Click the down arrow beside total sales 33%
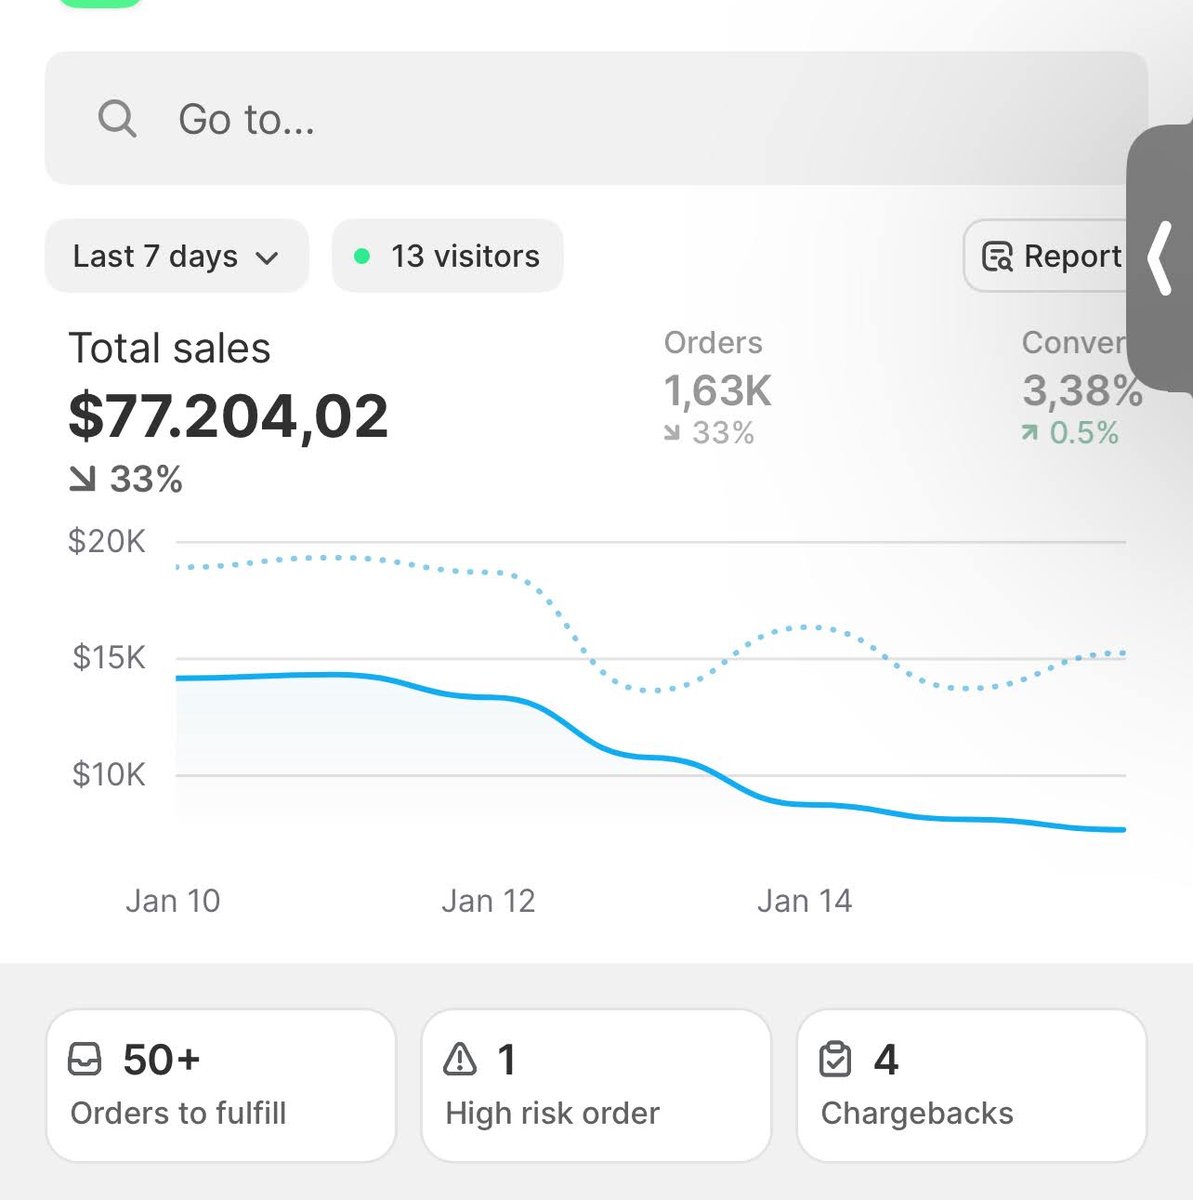Image resolution: width=1193 pixels, height=1200 pixels. (82, 480)
